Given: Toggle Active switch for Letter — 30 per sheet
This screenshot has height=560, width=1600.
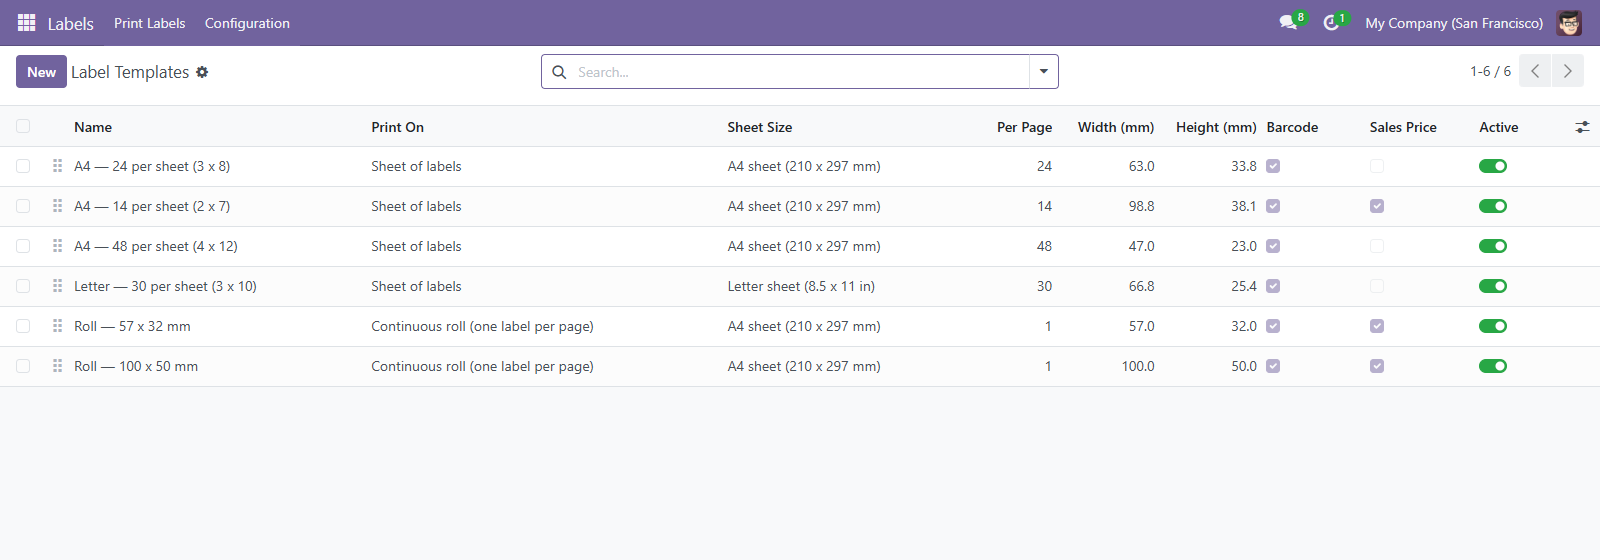Looking at the screenshot, I should click(1493, 286).
